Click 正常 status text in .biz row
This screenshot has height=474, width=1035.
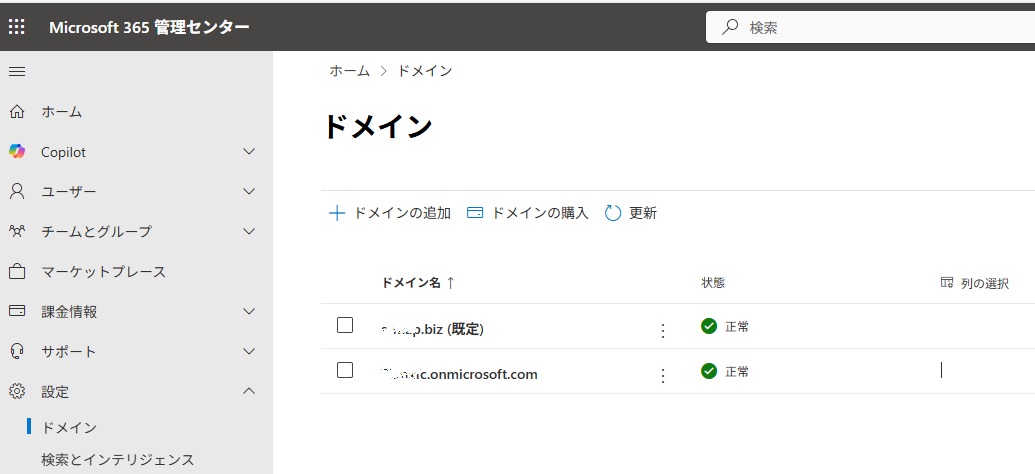point(737,327)
